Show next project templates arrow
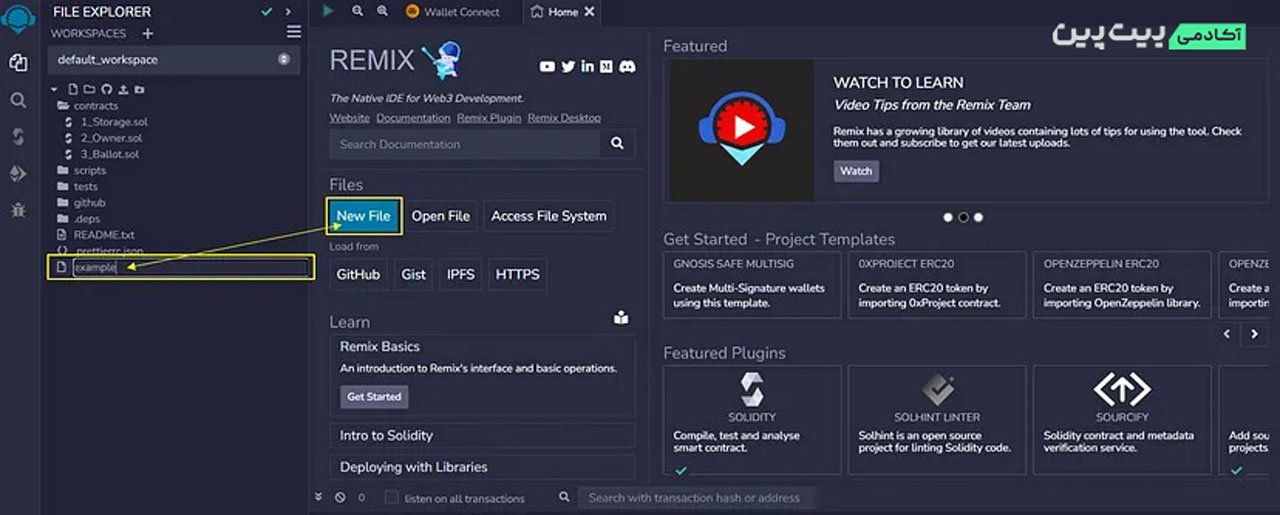 pyautogui.click(x=1254, y=334)
